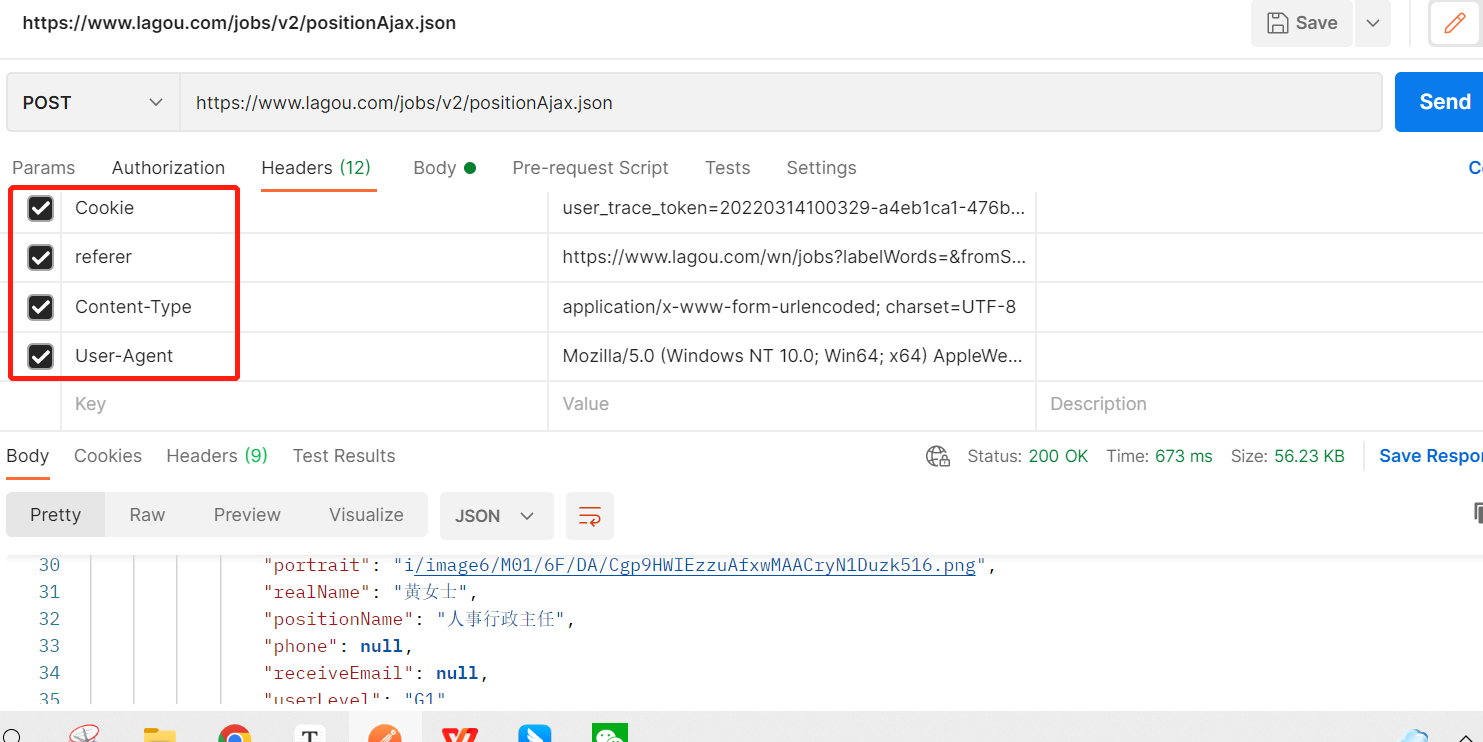
Task: Click the new header Description field
Action: coord(1260,404)
